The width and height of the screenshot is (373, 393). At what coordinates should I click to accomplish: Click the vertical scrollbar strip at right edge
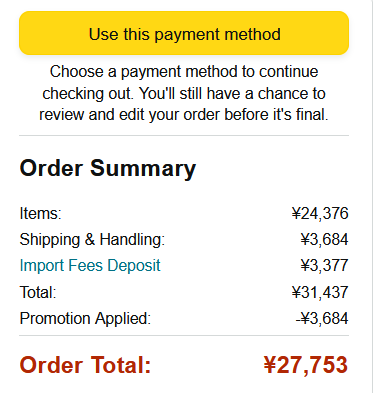coord(370,196)
